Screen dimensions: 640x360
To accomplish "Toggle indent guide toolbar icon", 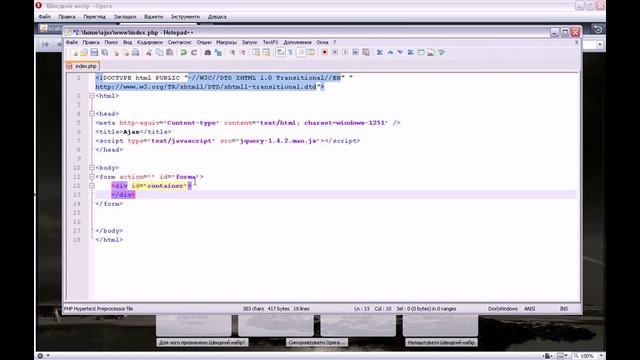I will click(301, 53).
